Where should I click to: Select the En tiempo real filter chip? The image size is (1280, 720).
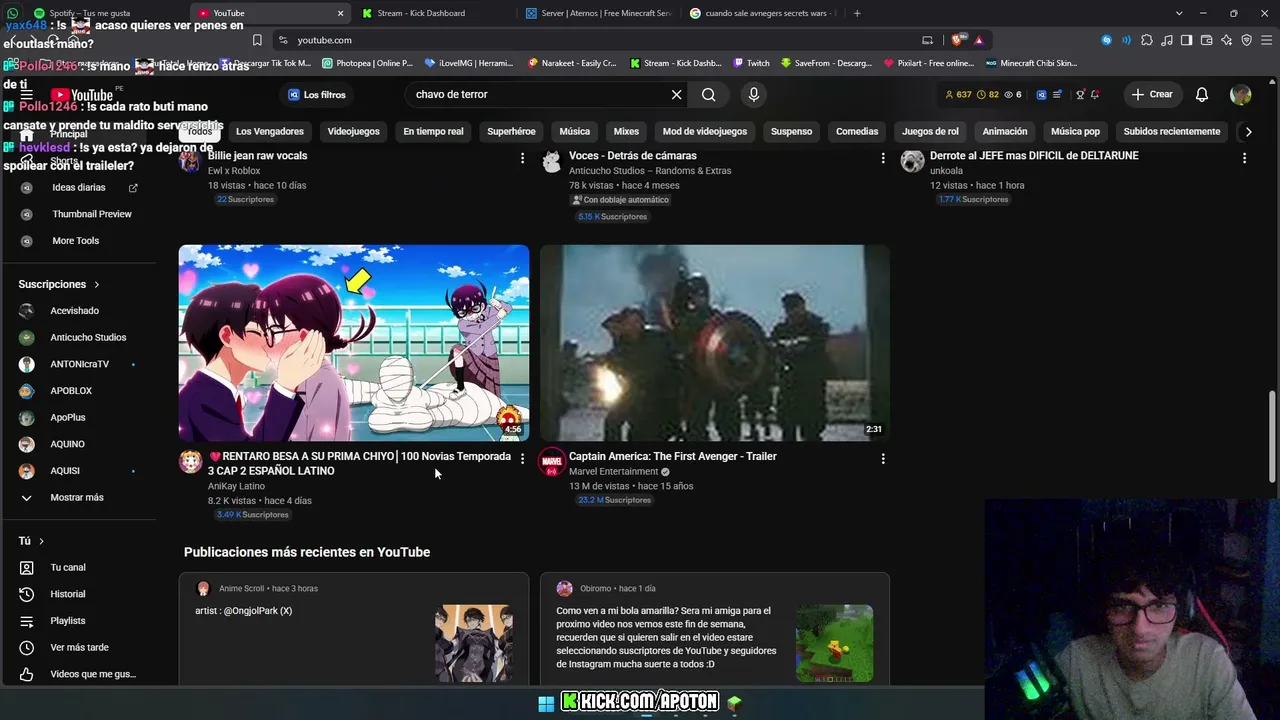click(x=433, y=131)
